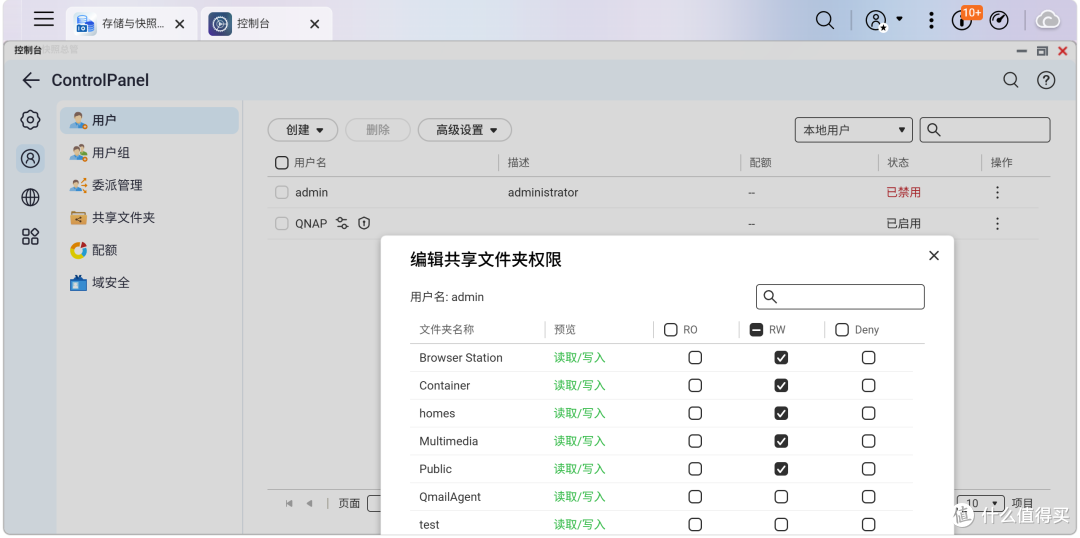Click the sliders icon next to QNAP

[342, 223]
